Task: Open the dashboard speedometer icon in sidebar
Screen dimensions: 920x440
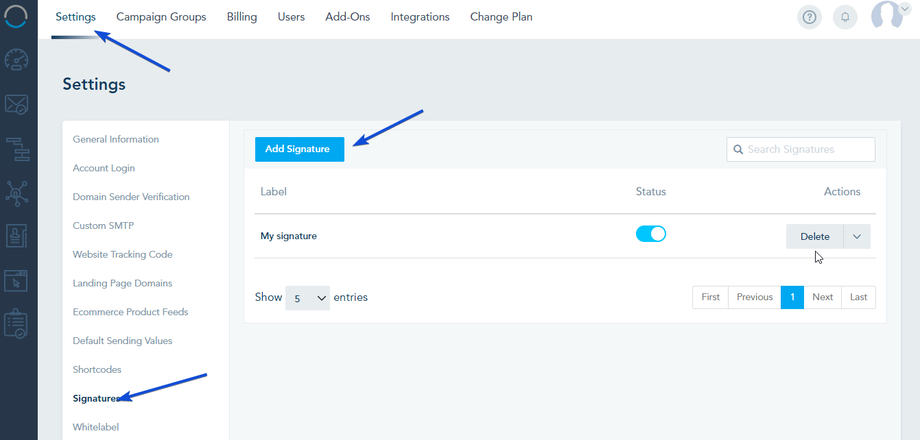Action: 17,60
